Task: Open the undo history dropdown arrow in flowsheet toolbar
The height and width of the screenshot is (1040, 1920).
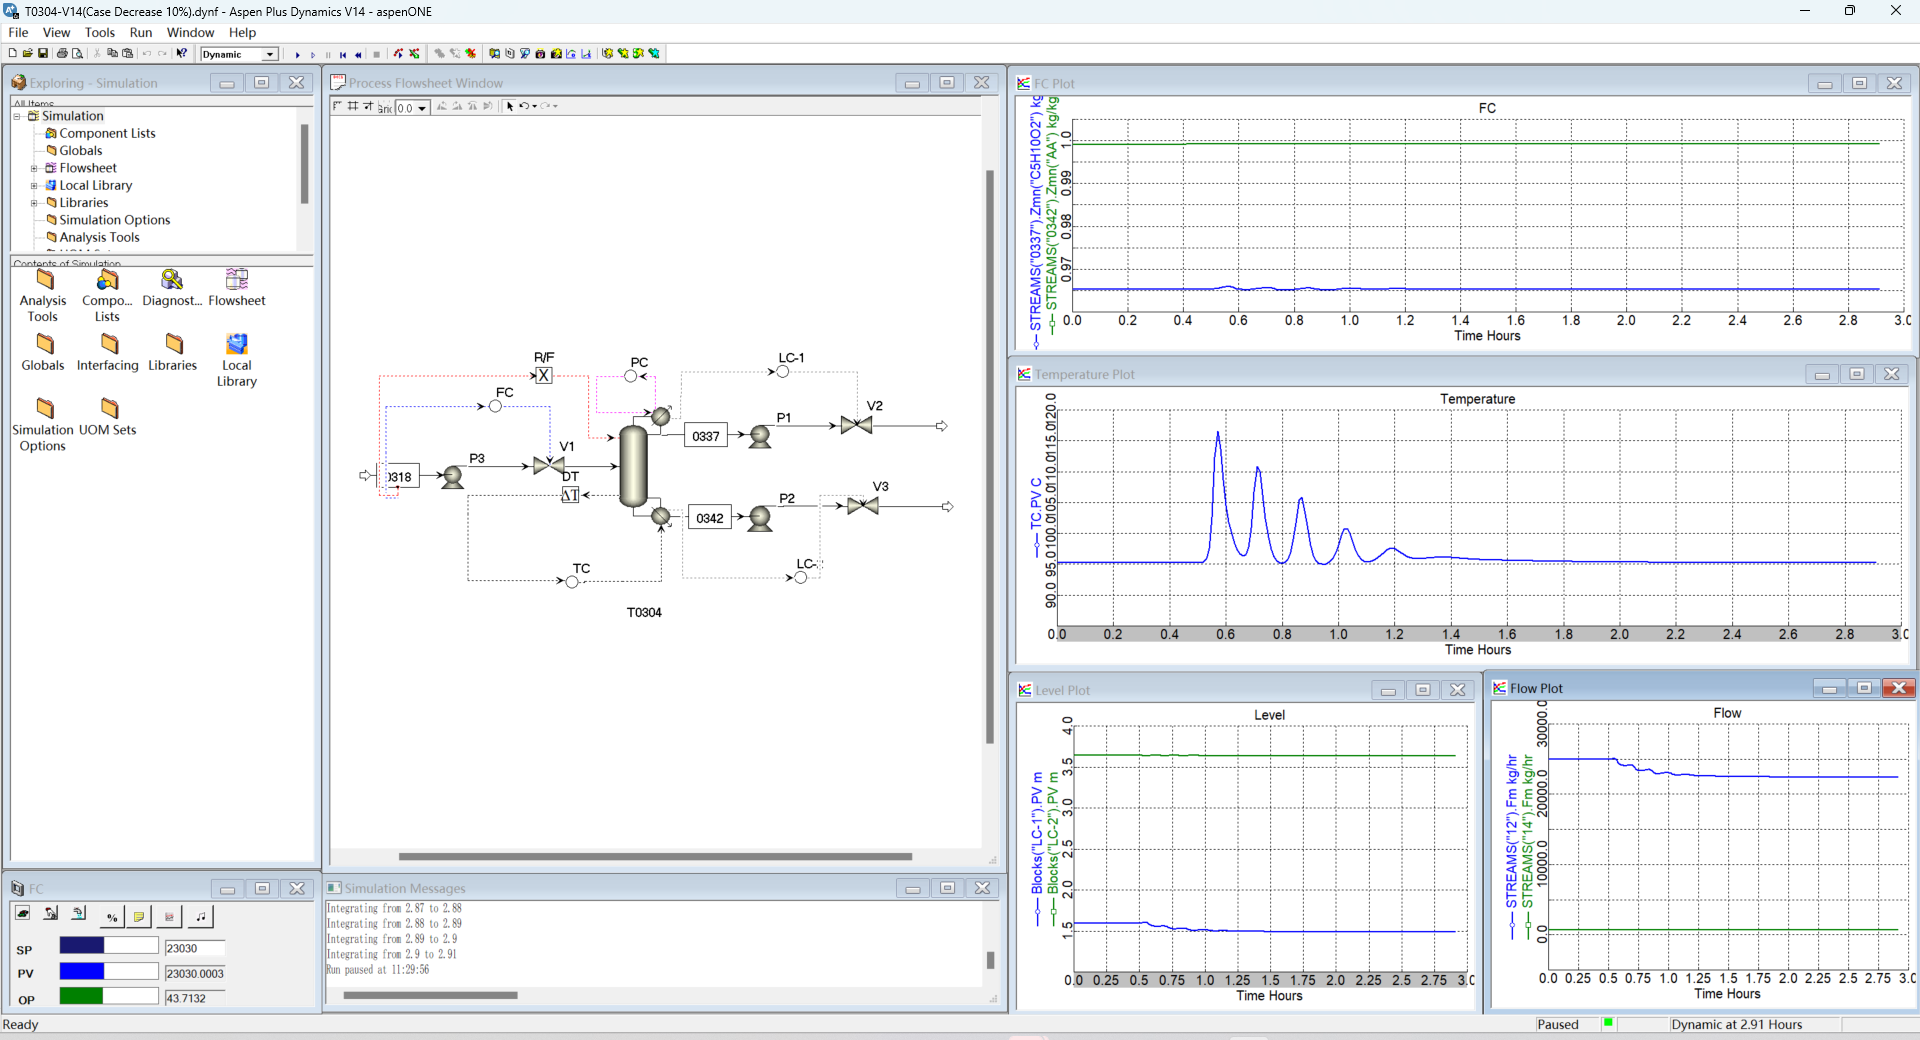Action: (x=535, y=106)
